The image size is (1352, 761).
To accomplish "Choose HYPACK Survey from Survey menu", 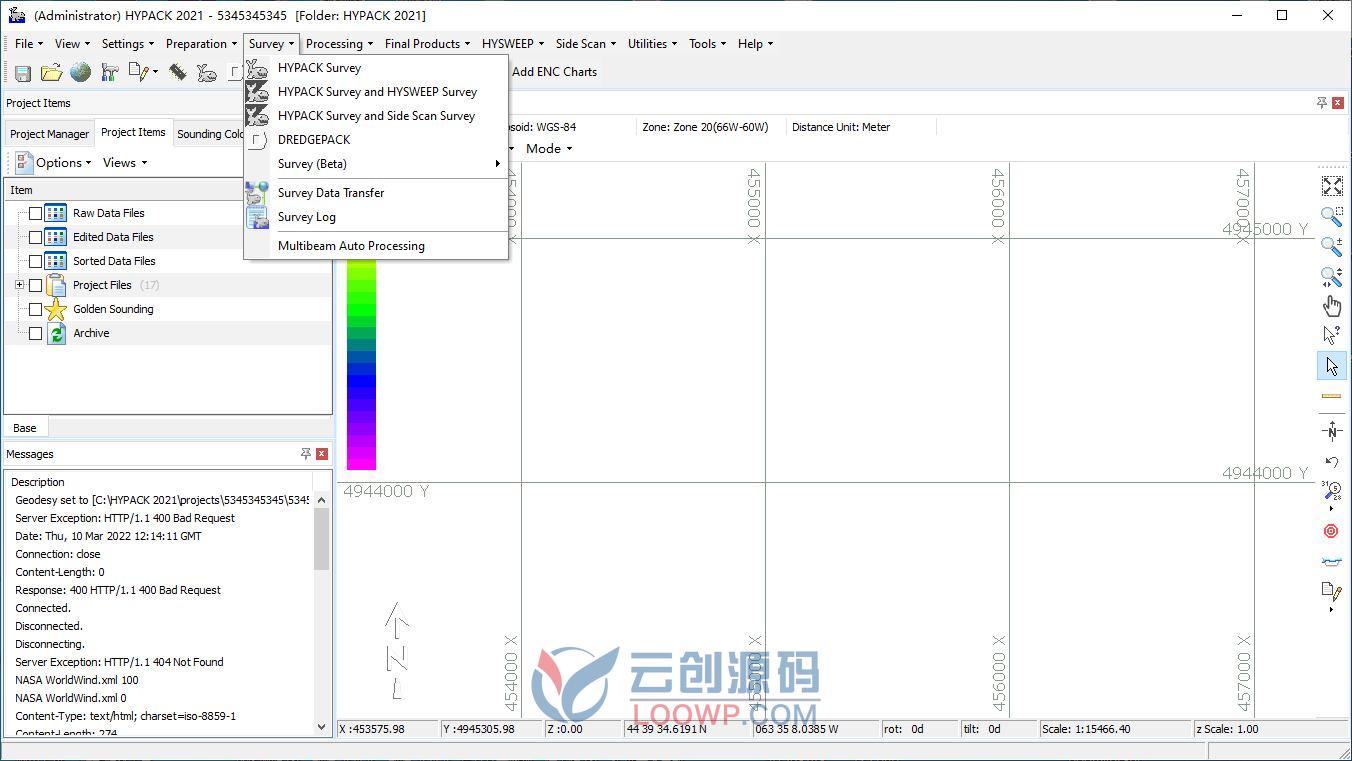I will (x=376, y=68).
